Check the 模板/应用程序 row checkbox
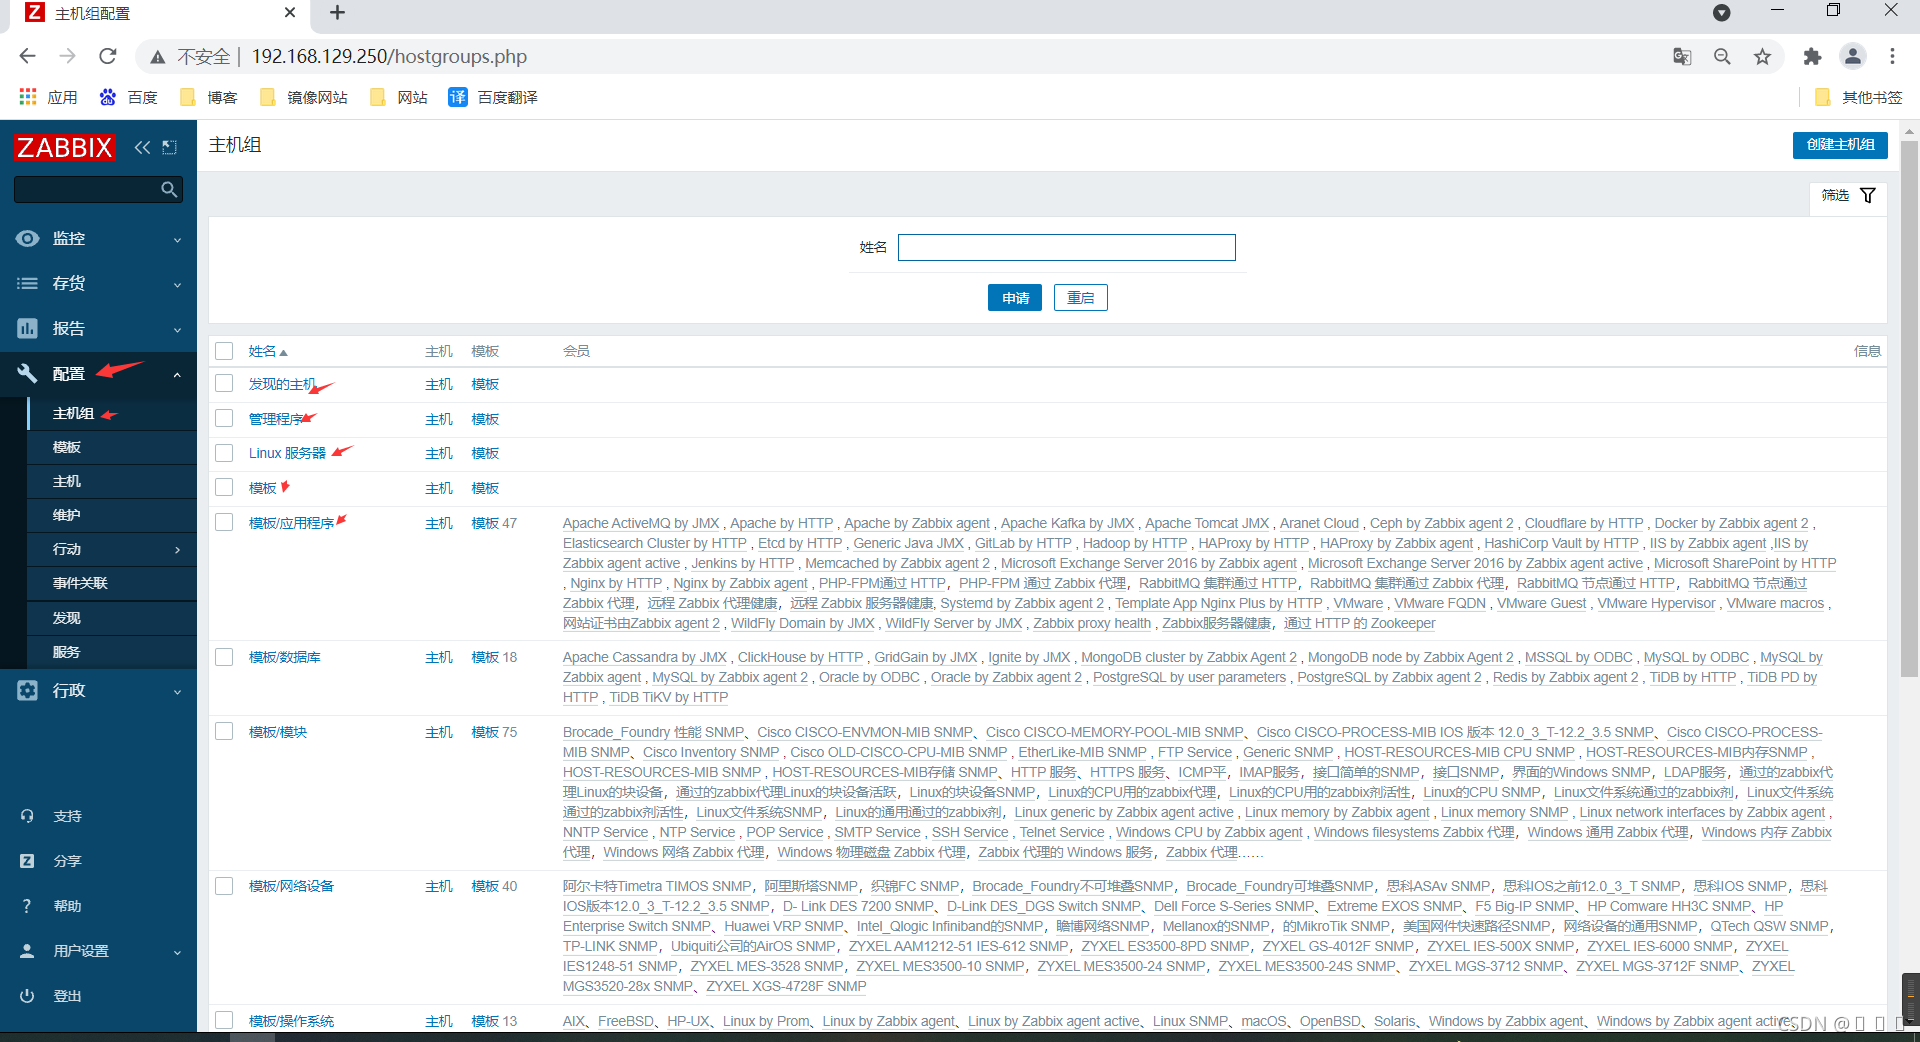This screenshot has width=1920, height=1042. point(224,523)
